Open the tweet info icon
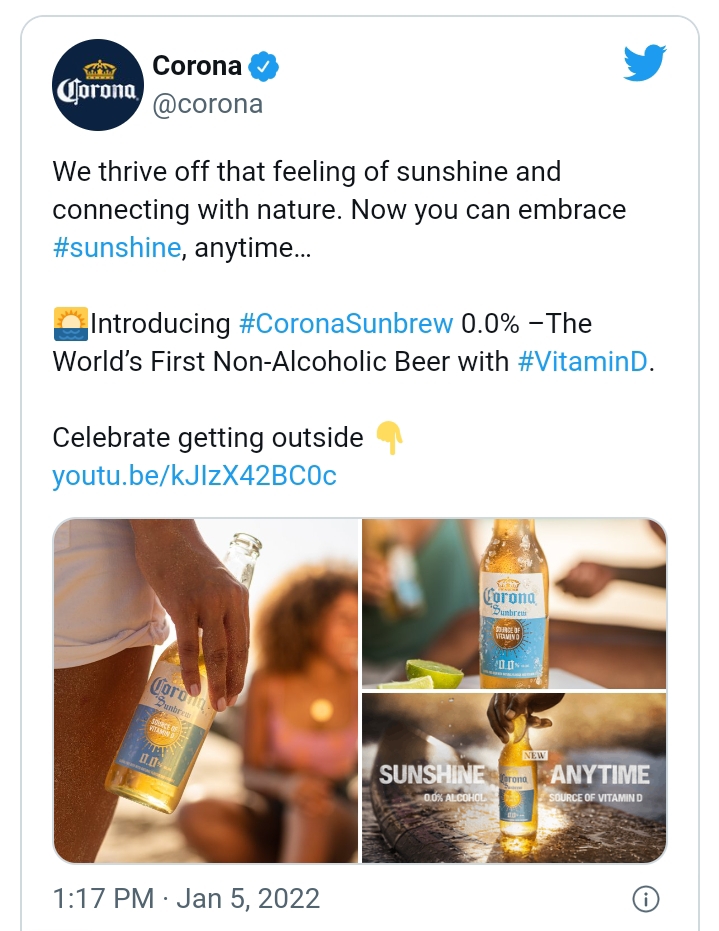 (x=646, y=898)
